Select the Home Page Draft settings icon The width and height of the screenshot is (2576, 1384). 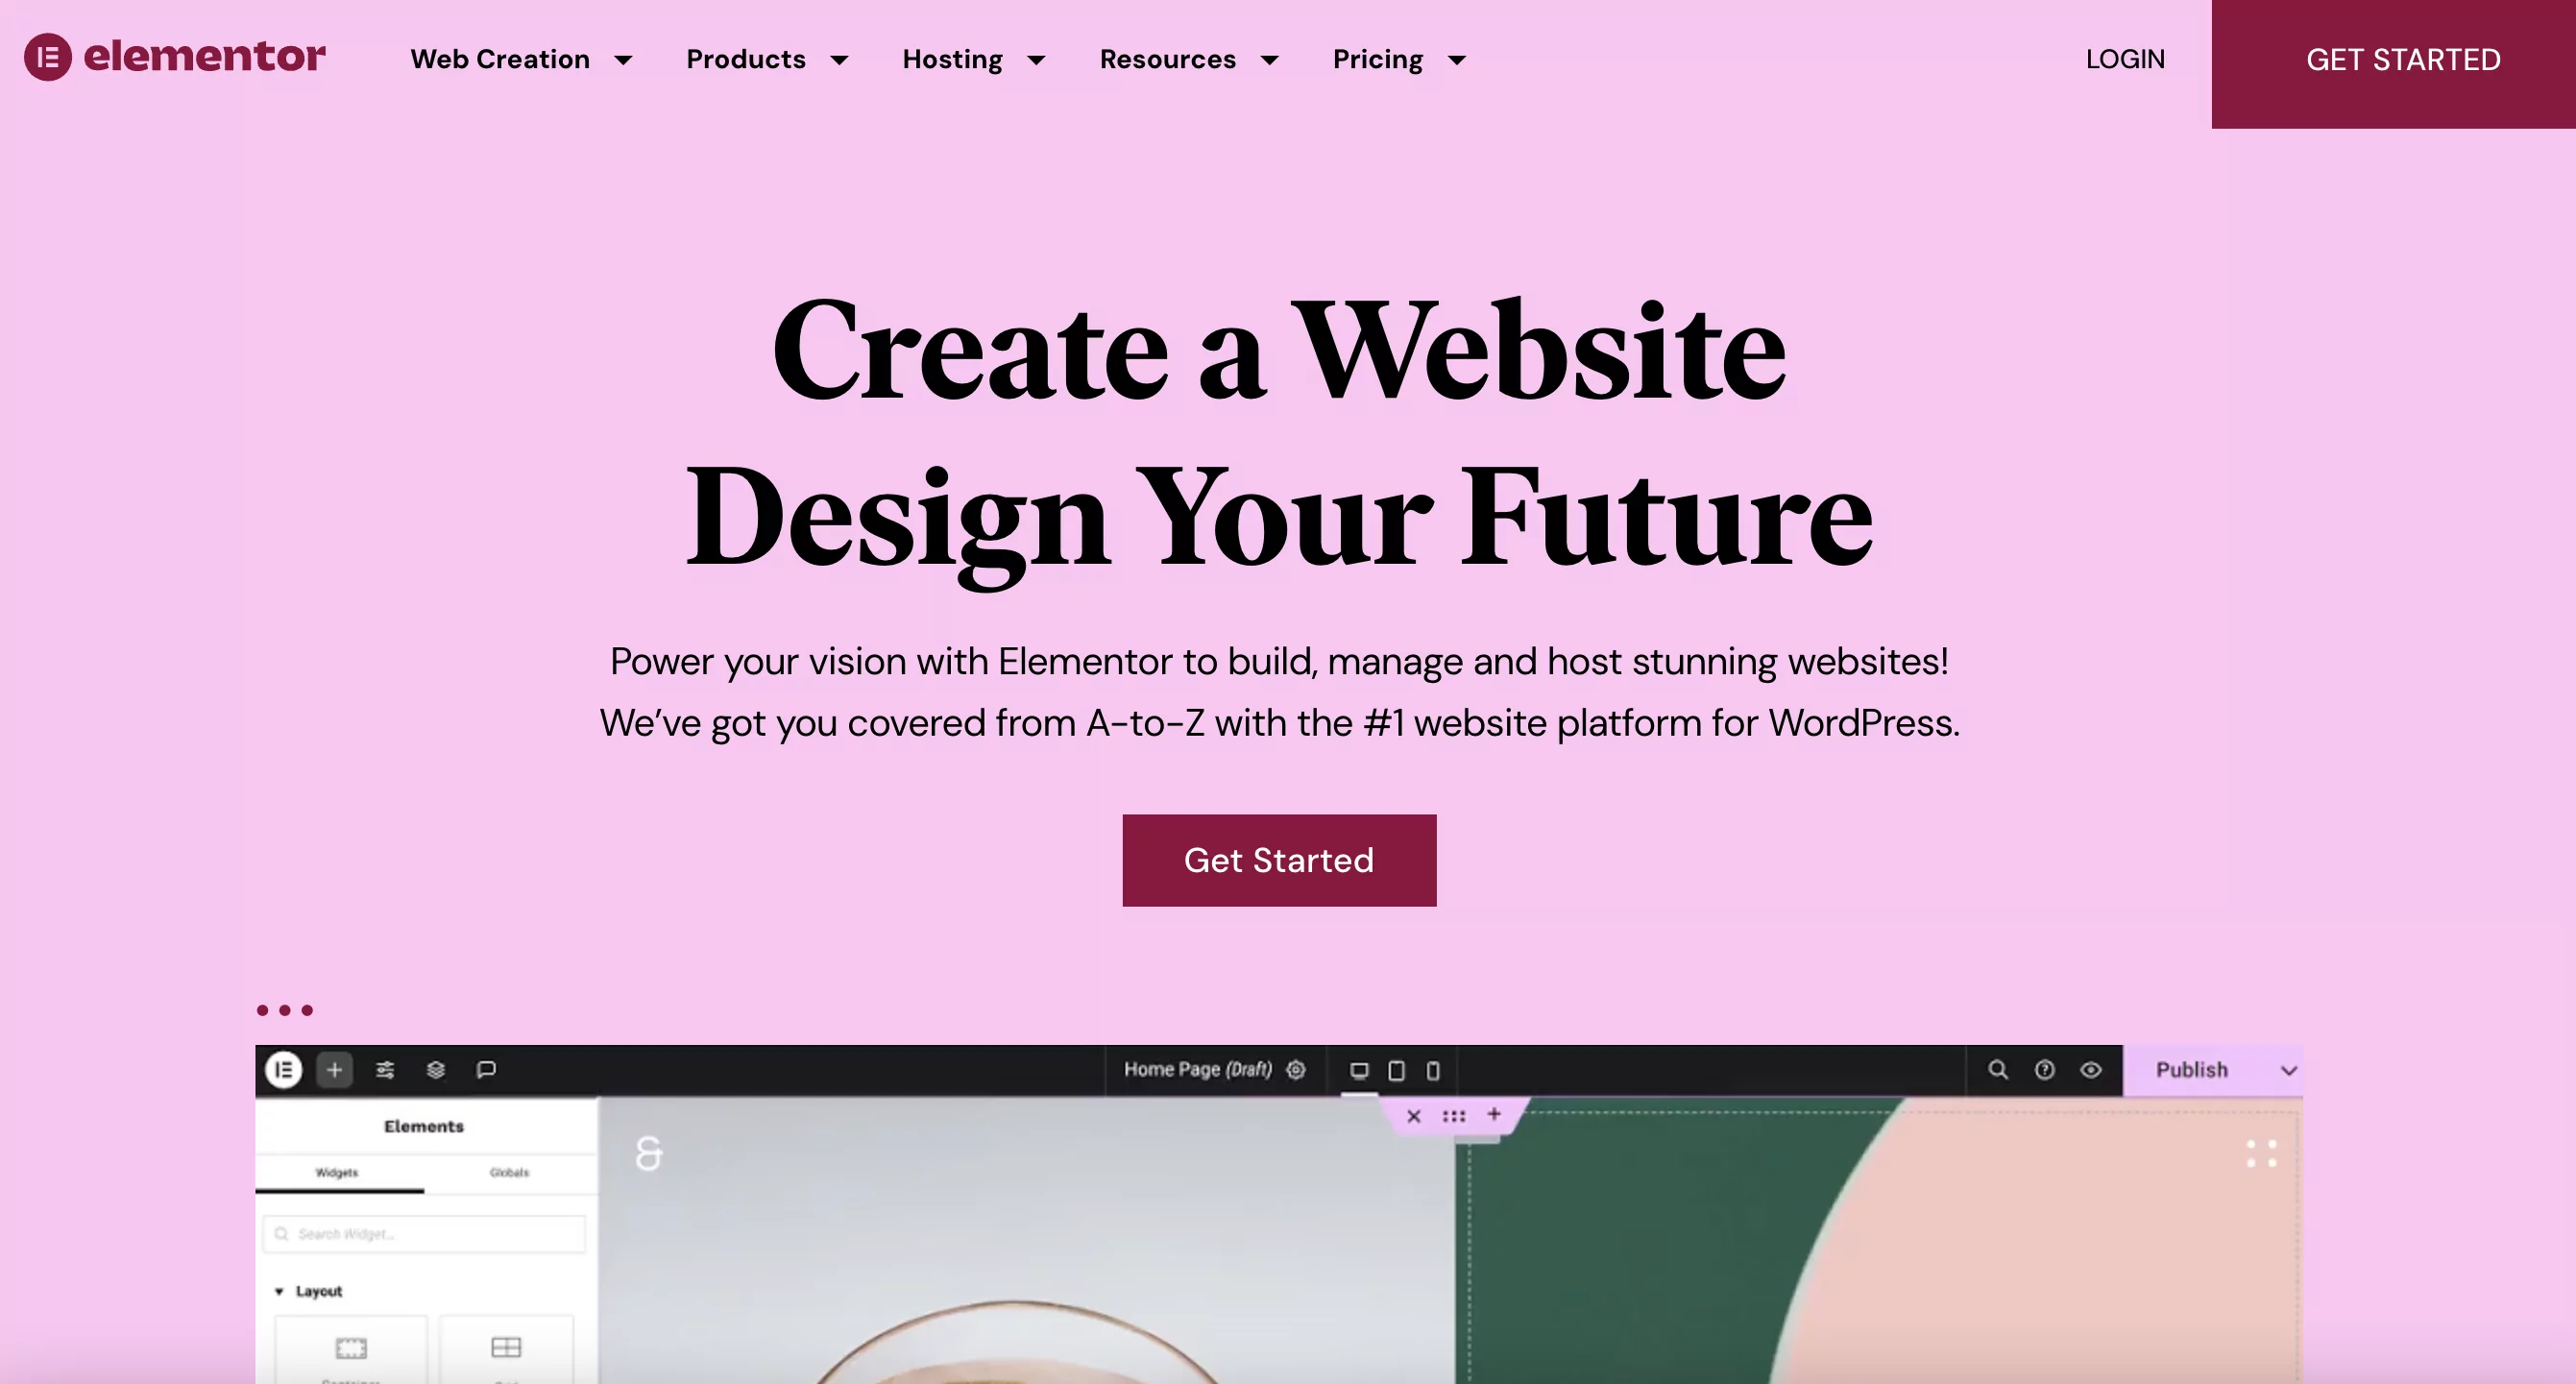[1299, 1069]
